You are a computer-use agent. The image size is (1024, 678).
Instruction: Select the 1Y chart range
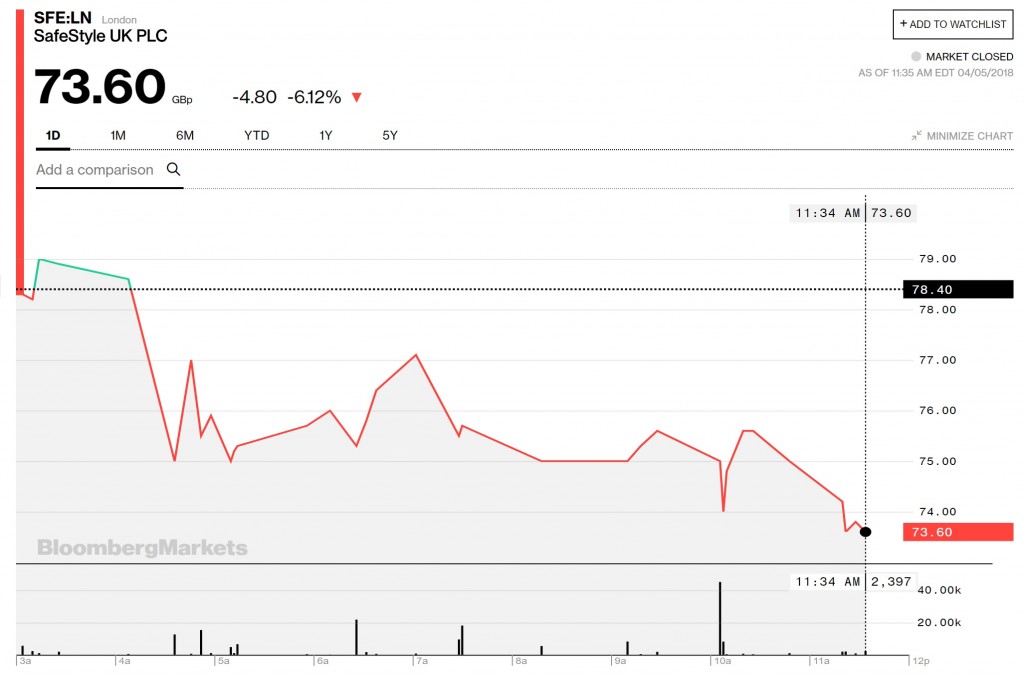pyautogui.click(x=326, y=135)
